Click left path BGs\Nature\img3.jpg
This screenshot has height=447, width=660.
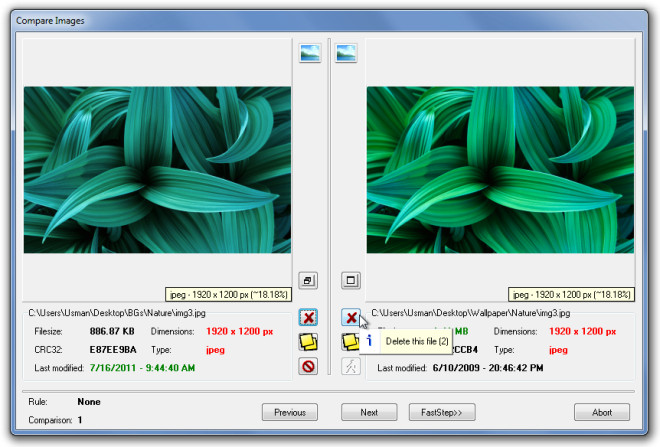click(x=117, y=313)
